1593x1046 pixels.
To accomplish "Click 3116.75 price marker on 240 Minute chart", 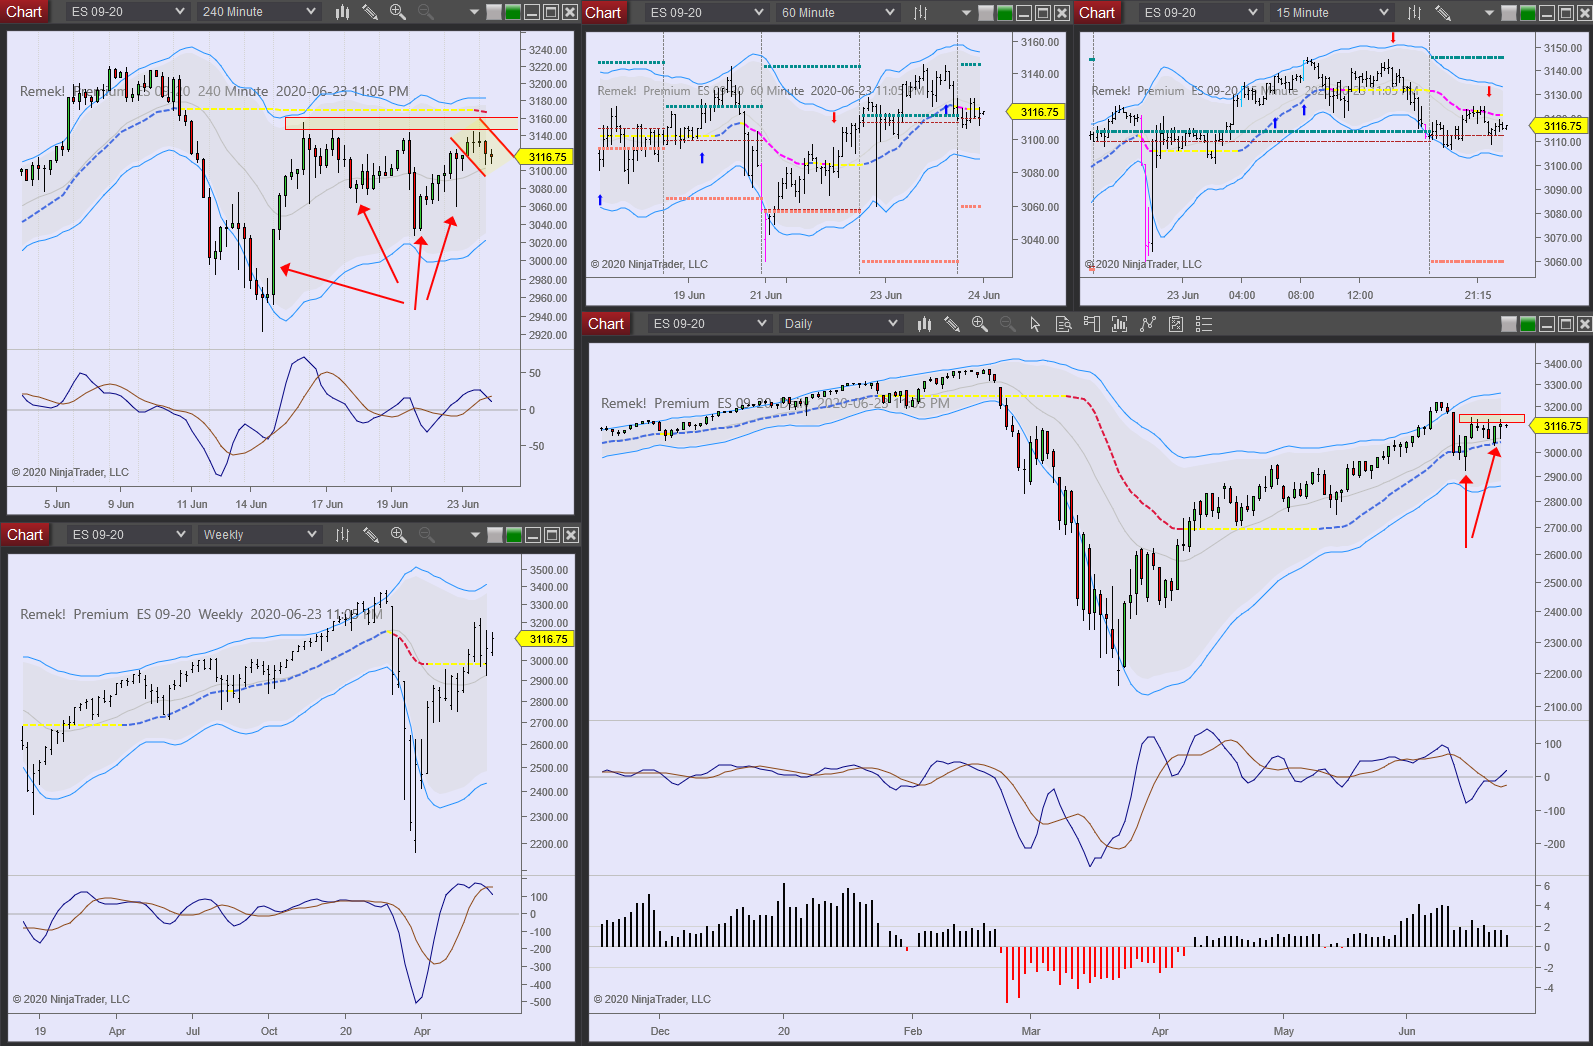I will pyautogui.click(x=546, y=157).
